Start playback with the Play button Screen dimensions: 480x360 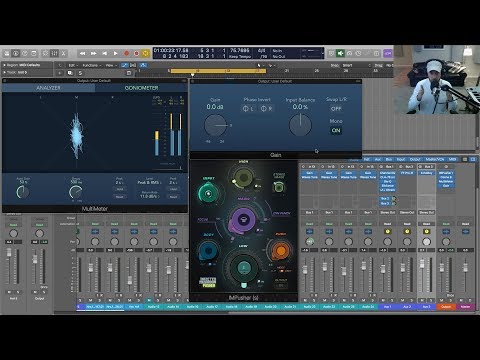115,53
